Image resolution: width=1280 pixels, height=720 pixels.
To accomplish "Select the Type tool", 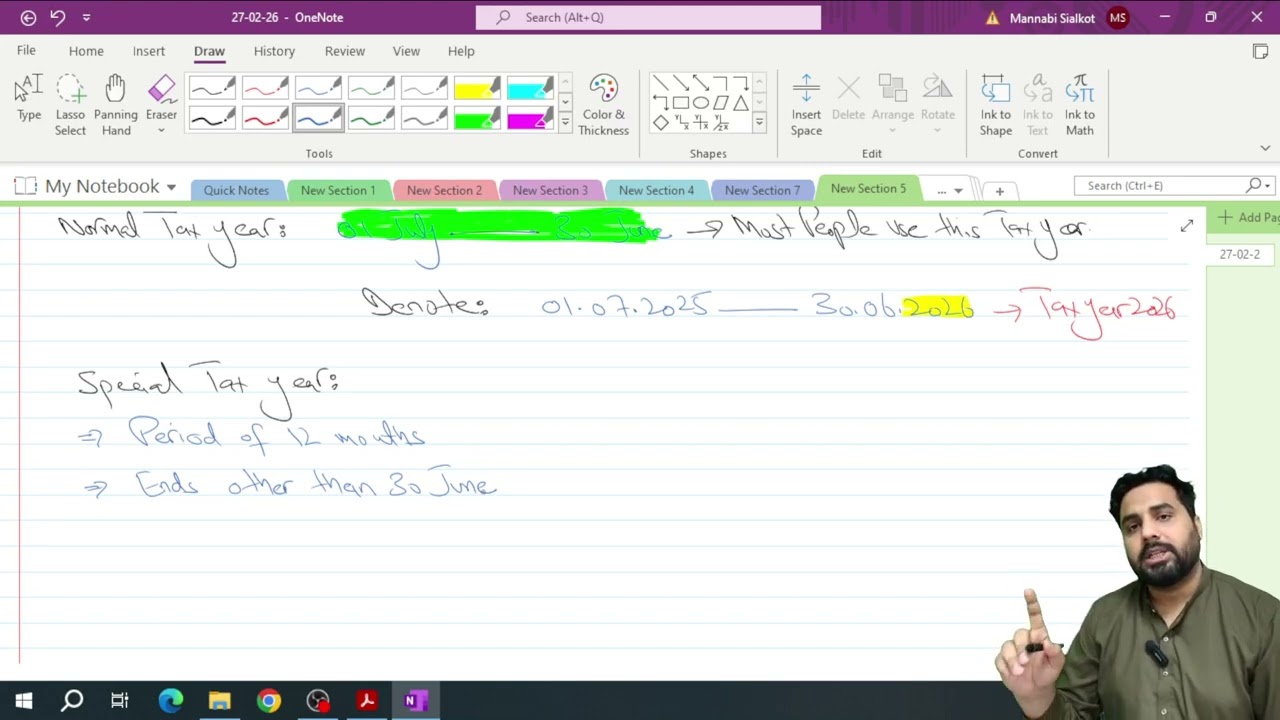I will click(x=29, y=98).
